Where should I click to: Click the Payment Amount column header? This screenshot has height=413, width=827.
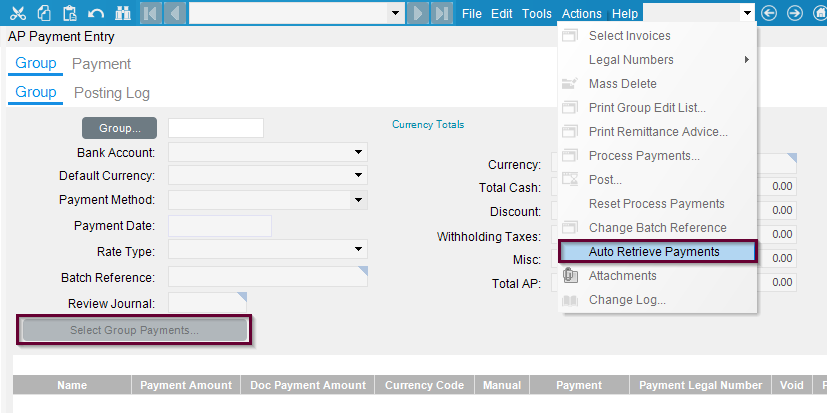pyautogui.click(x=186, y=385)
